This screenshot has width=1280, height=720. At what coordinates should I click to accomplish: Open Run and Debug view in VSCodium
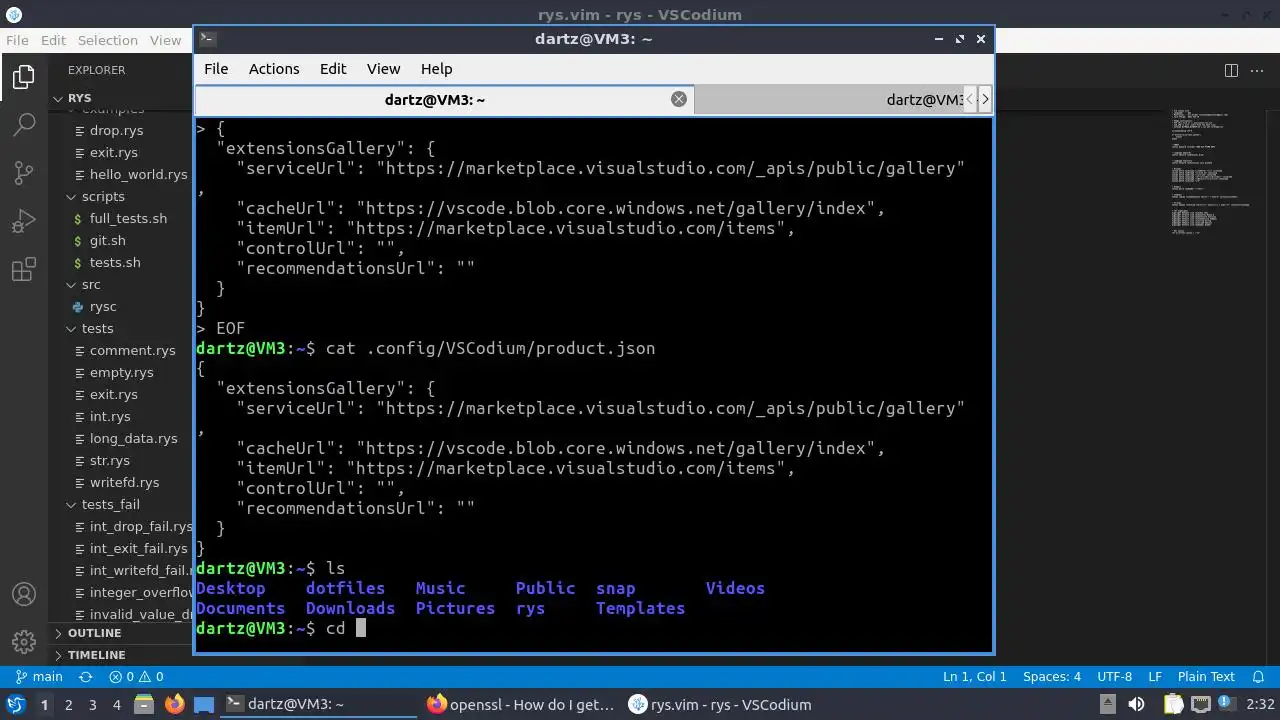[x=24, y=221]
